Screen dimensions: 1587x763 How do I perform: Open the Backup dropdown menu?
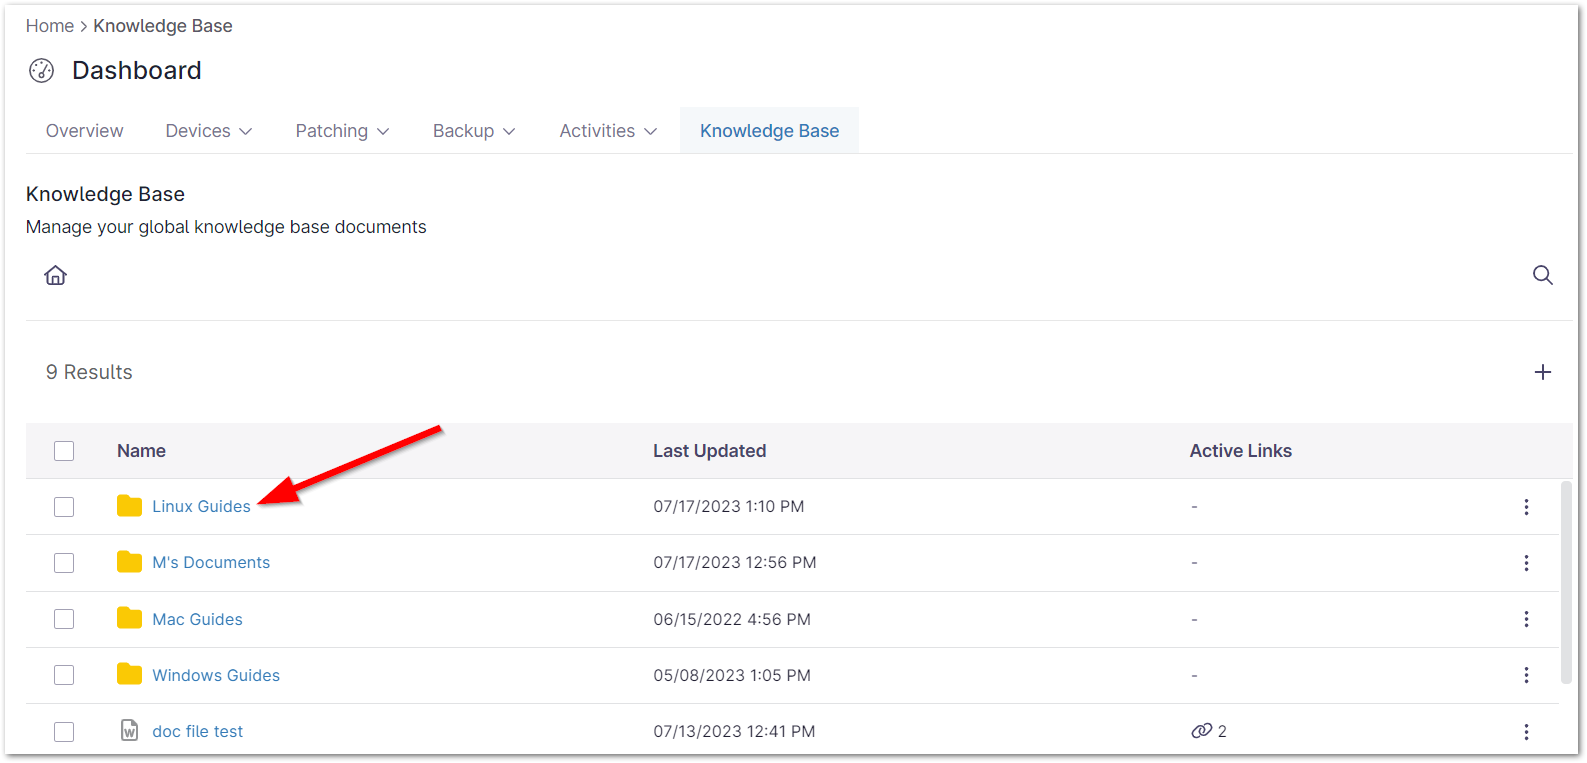[474, 131]
